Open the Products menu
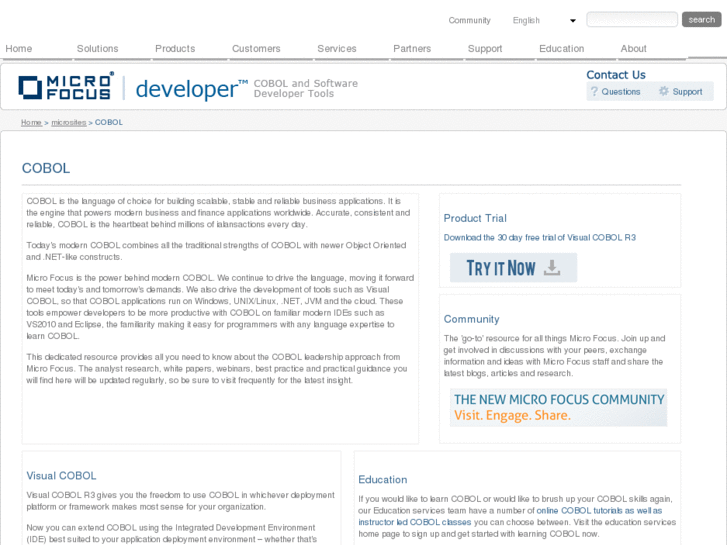The width and height of the screenshot is (727, 545). (175, 48)
